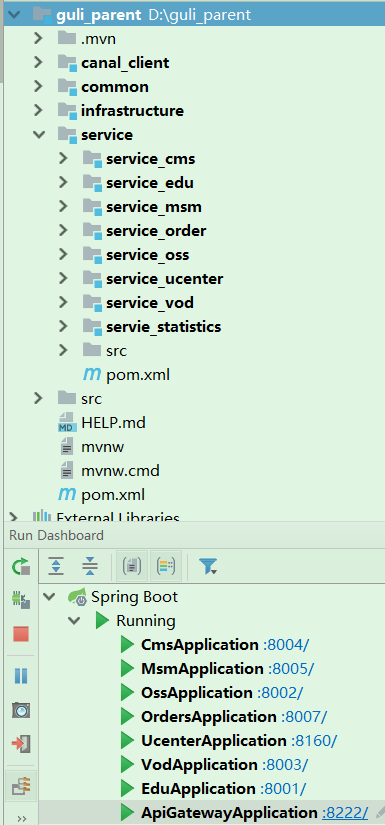Expand the service_msm module
This screenshot has height=825, width=385.
coord(63,207)
